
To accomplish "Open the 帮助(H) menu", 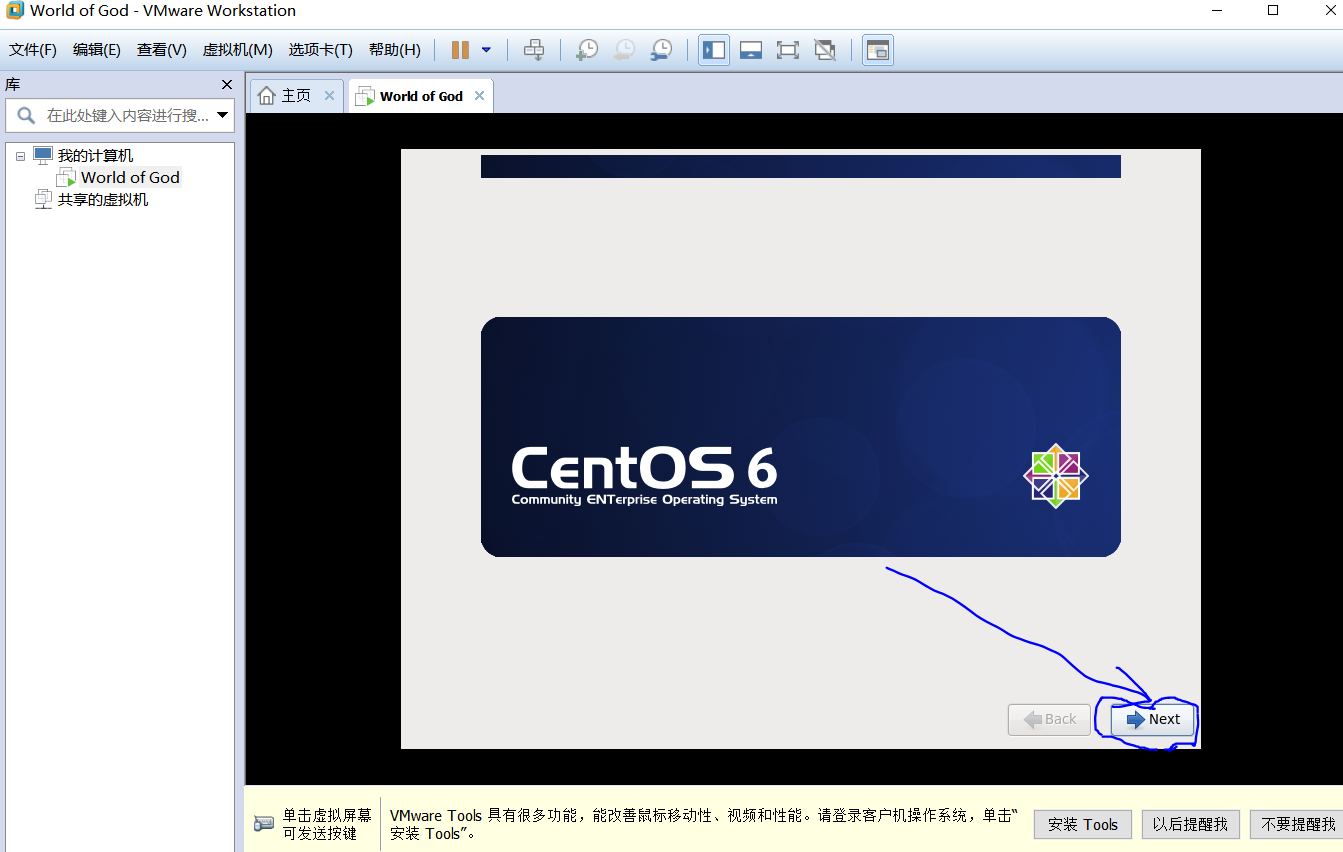I will (x=395, y=50).
